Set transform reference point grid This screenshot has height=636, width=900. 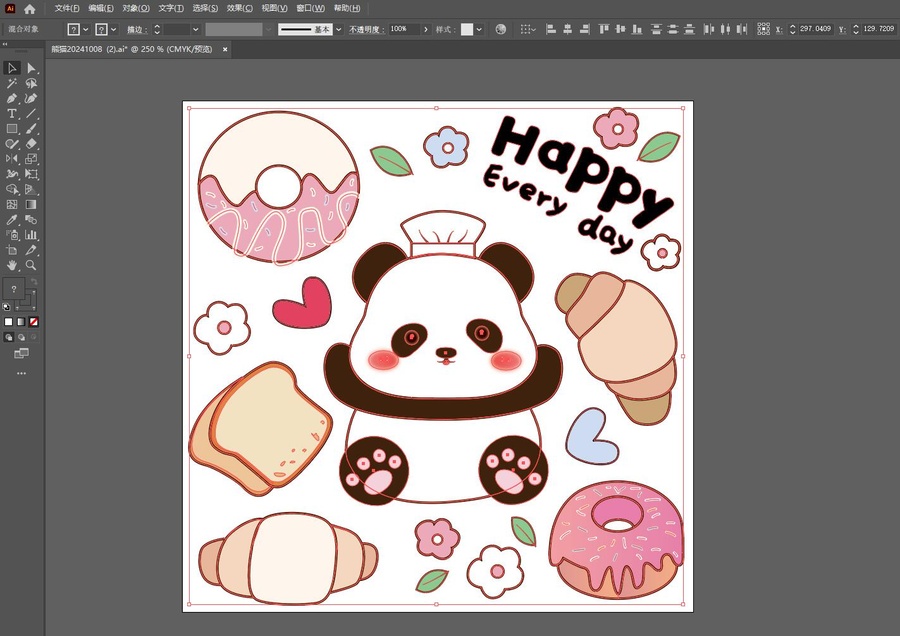click(763, 29)
